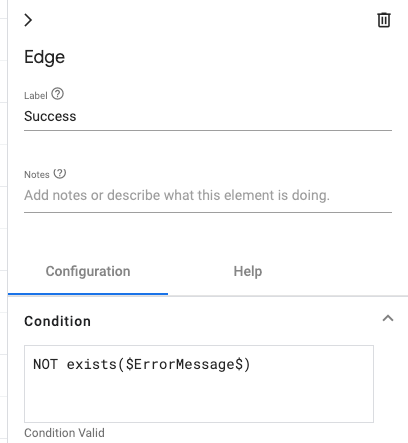
Task: Collapse the Condition section chevron
Action: click(388, 319)
